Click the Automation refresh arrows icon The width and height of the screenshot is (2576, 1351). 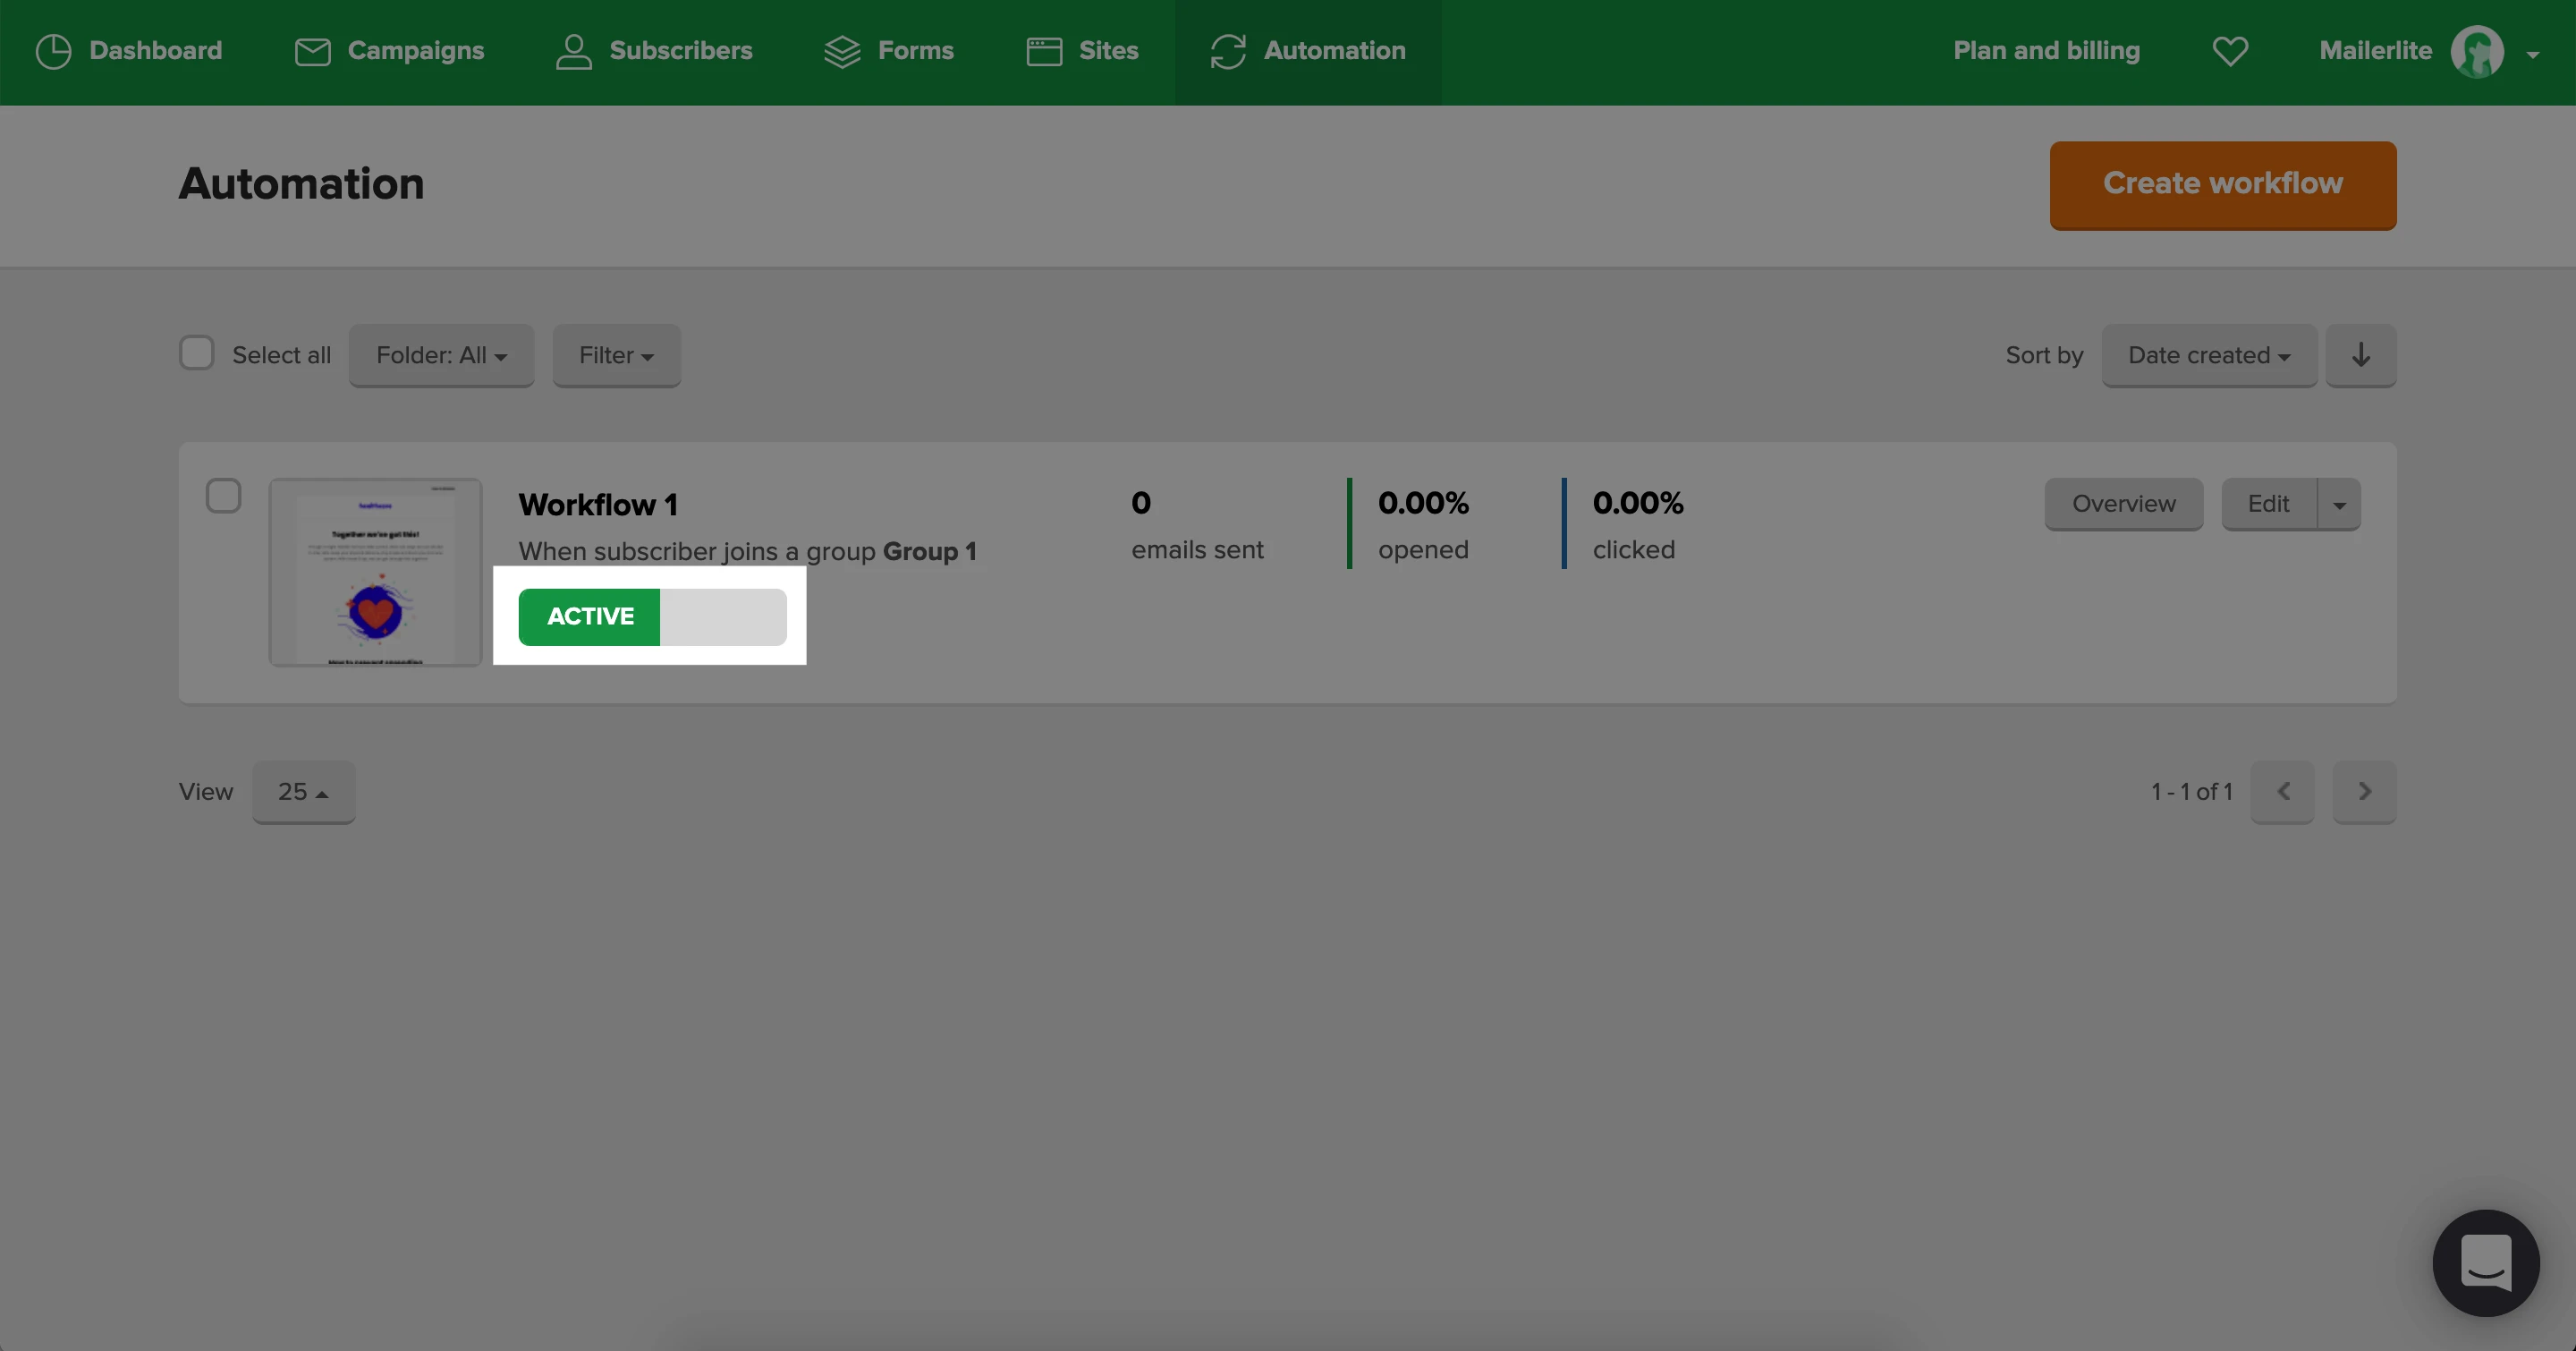pos(1228,51)
